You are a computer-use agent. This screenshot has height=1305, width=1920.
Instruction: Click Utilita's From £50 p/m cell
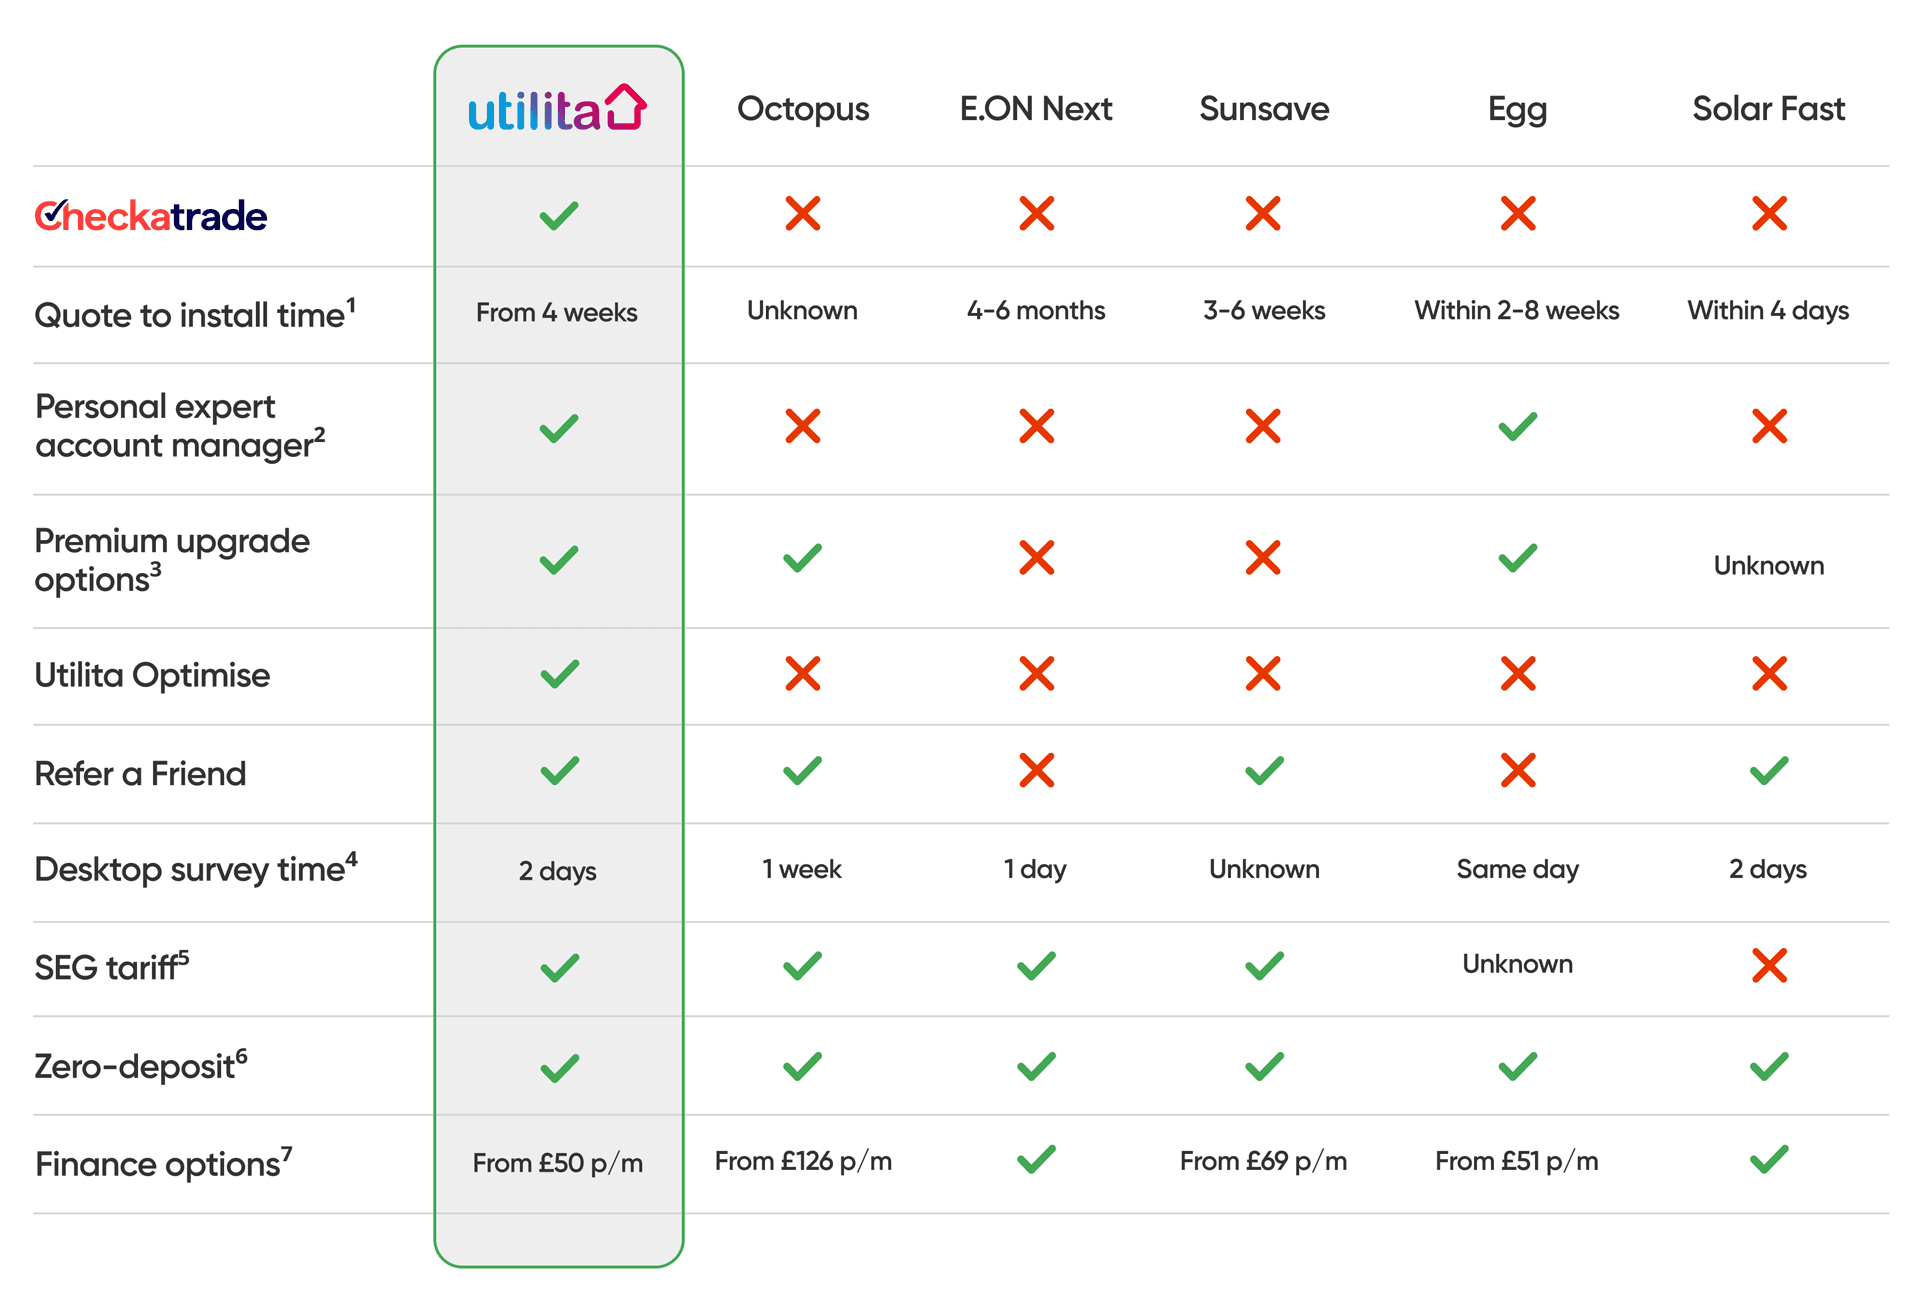click(558, 1163)
